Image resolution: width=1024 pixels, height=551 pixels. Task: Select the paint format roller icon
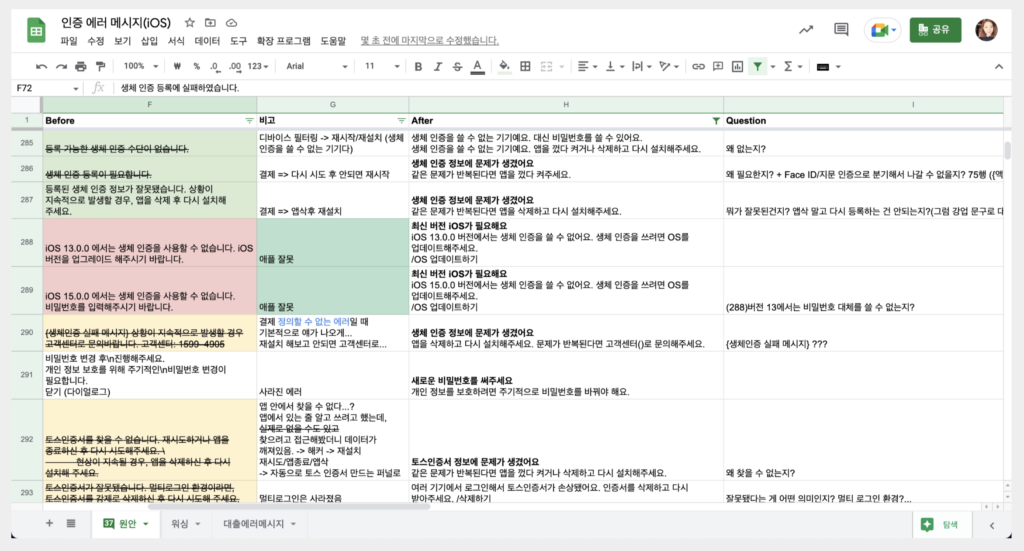[101, 66]
